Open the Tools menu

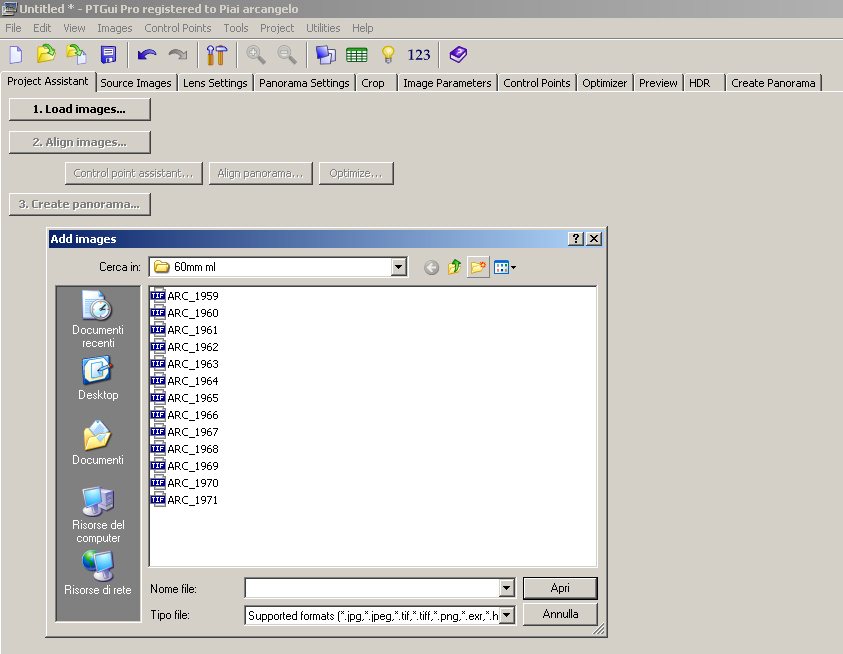tap(235, 28)
